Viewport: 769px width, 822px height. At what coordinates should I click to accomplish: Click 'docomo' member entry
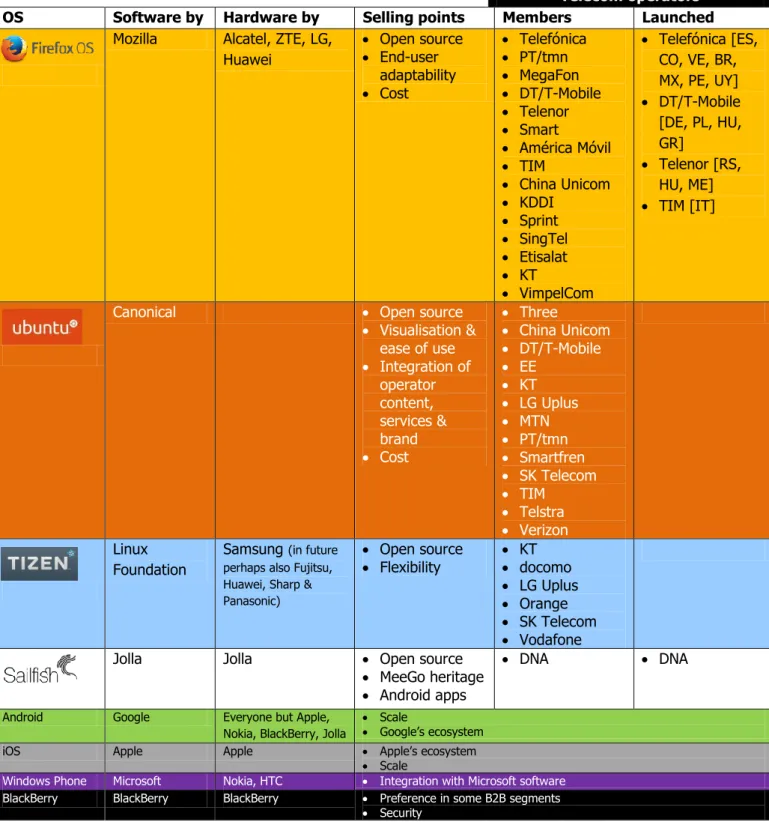pos(545,568)
